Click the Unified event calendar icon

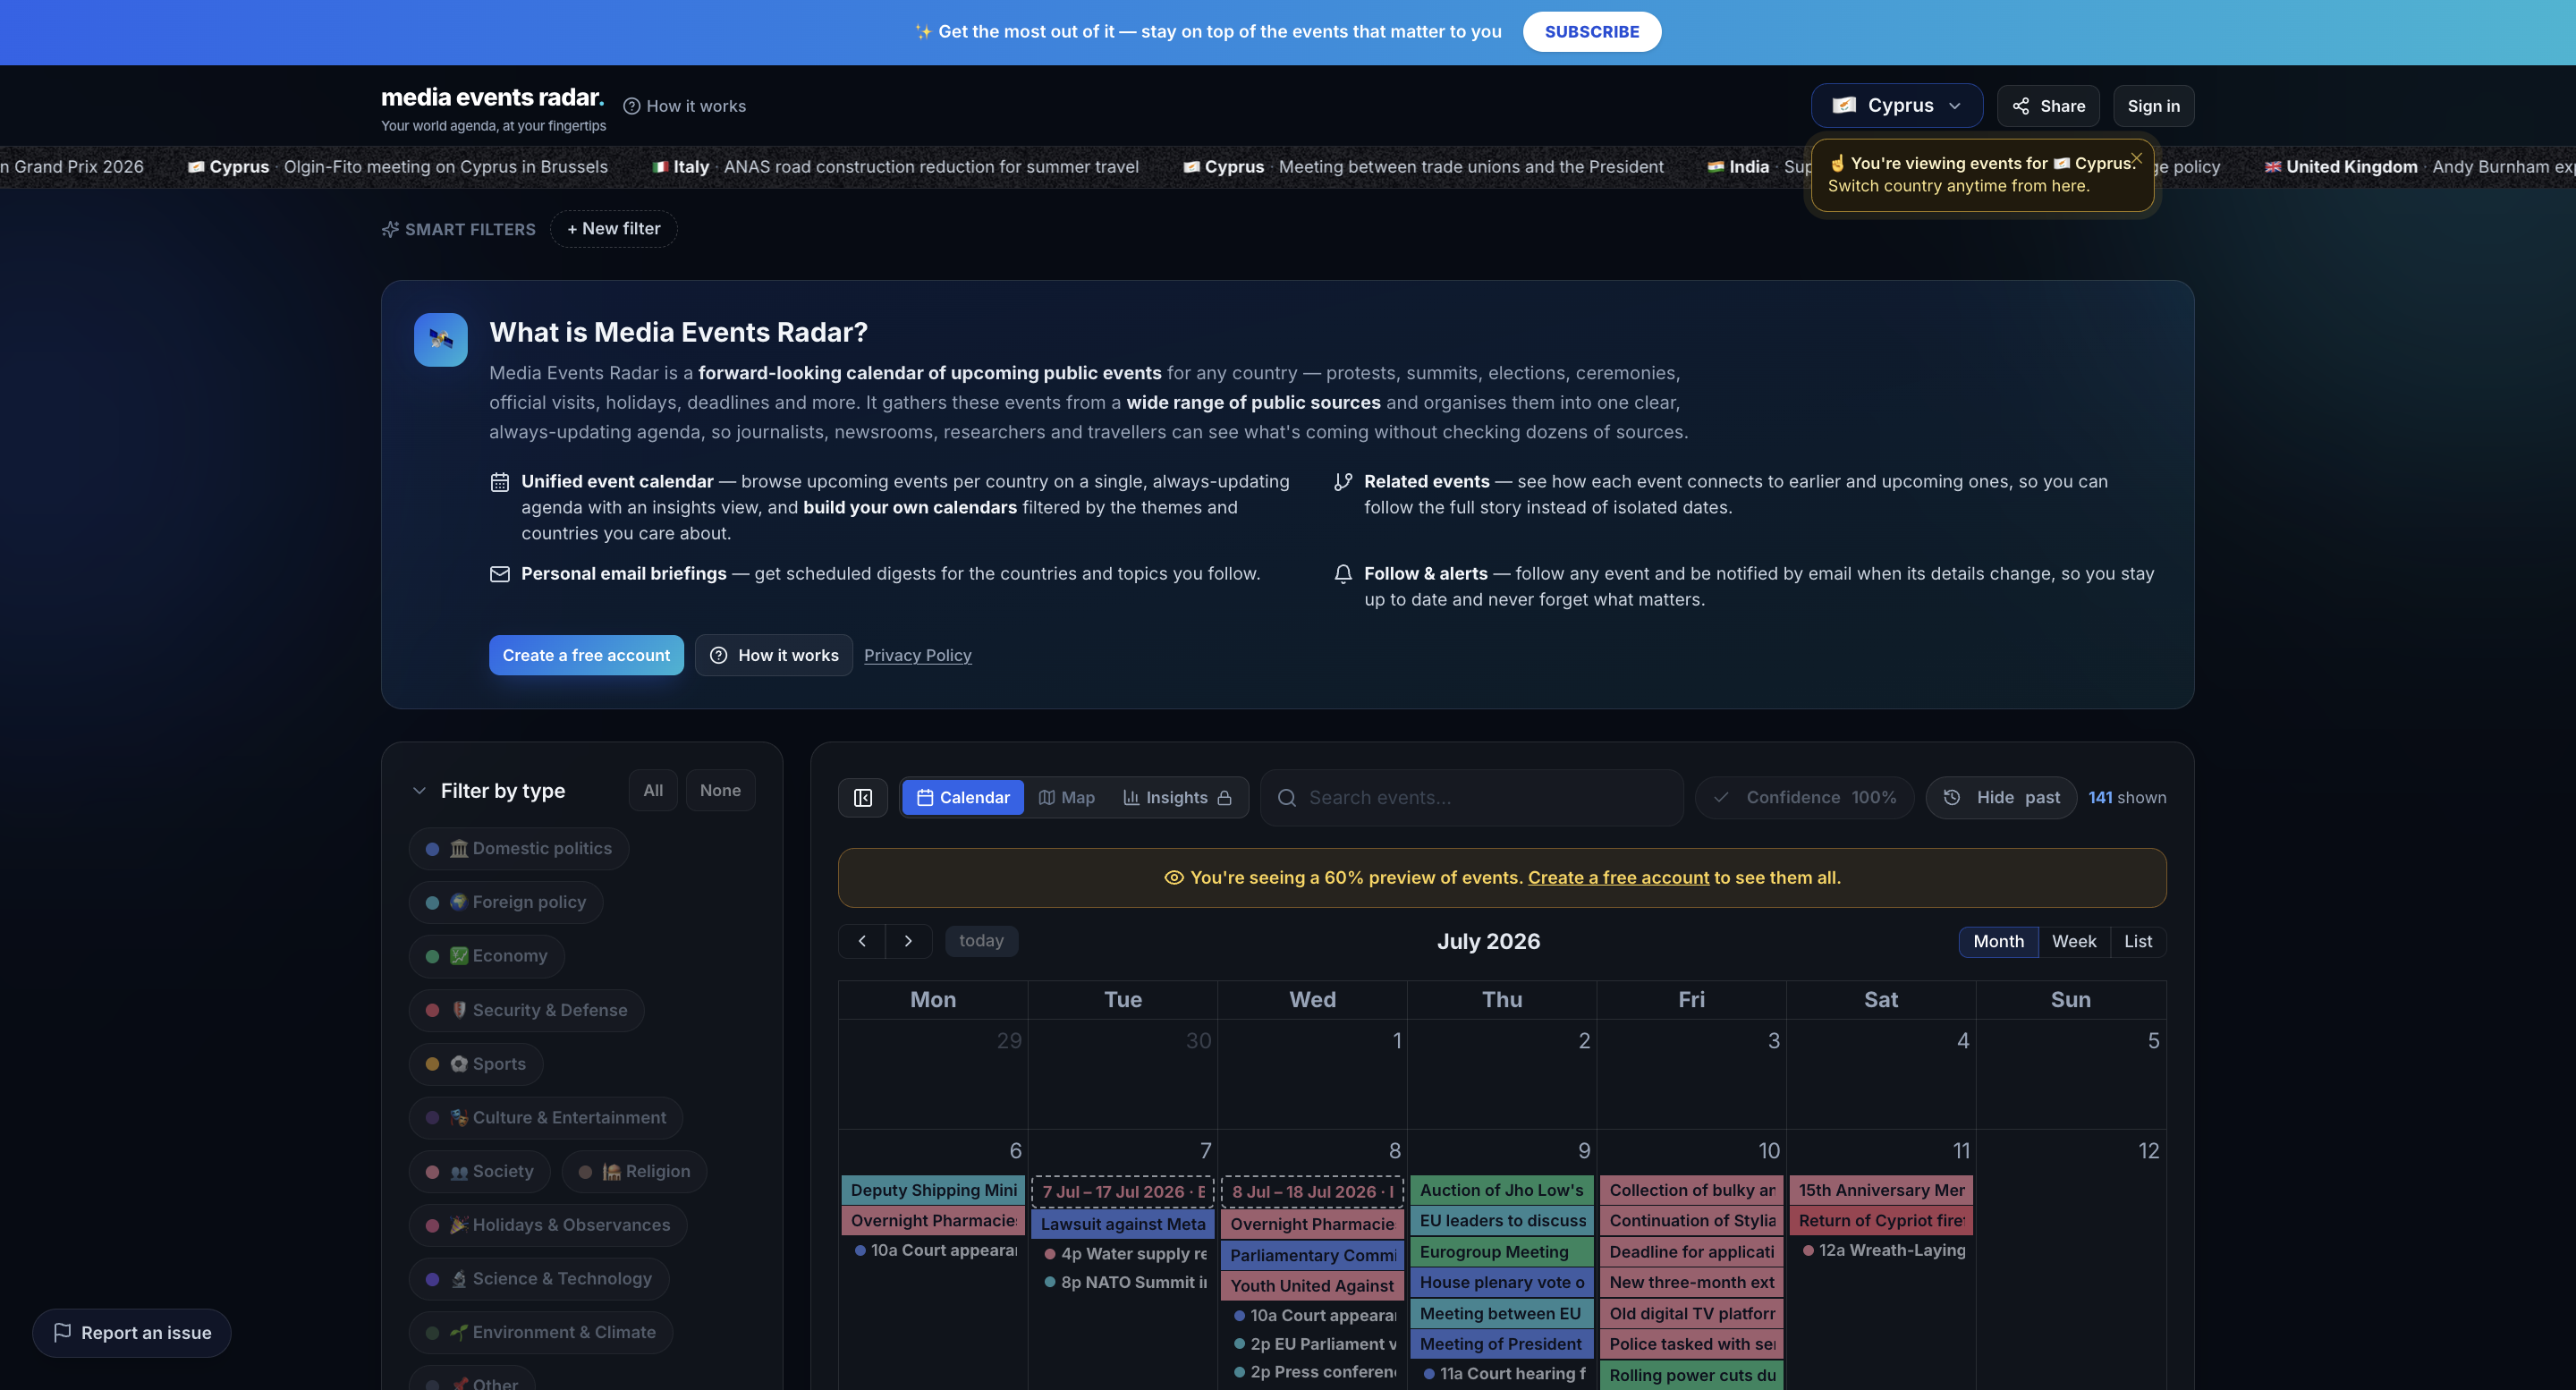[x=500, y=482]
